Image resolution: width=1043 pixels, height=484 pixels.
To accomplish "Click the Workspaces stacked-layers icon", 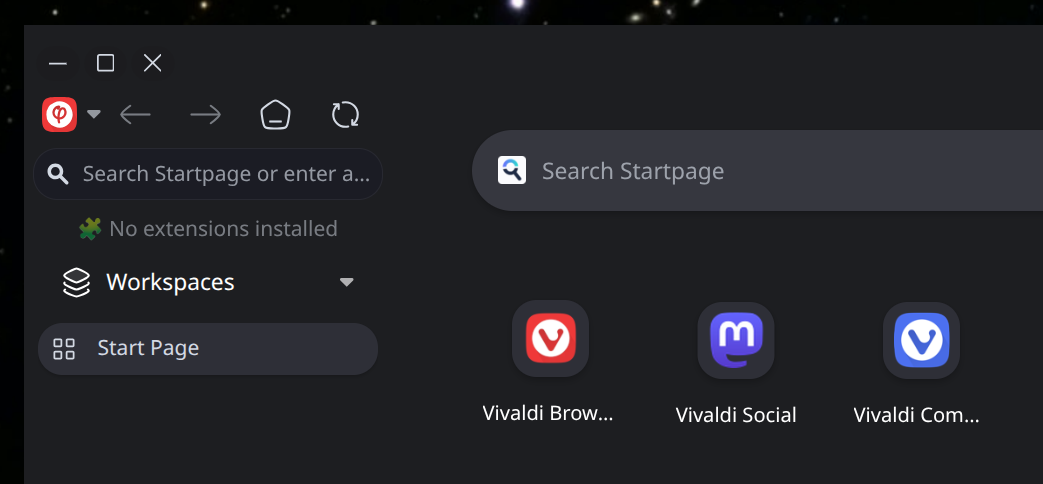I will [76, 282].
